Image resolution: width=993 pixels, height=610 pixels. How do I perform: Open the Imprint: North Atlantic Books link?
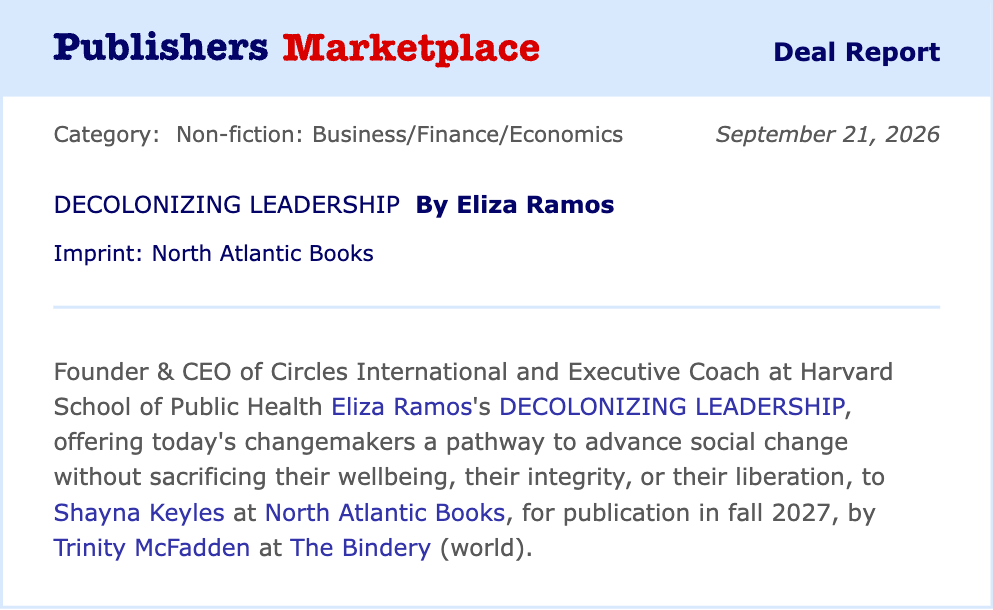click(213, 253)
